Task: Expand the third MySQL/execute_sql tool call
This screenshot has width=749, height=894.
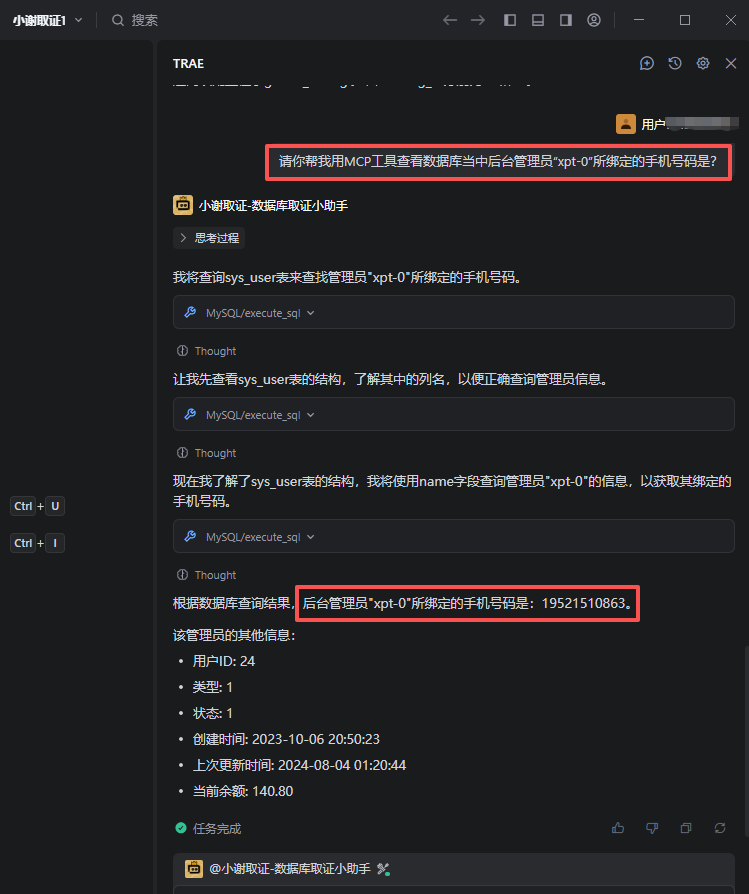Action: [x=454, y=536]
